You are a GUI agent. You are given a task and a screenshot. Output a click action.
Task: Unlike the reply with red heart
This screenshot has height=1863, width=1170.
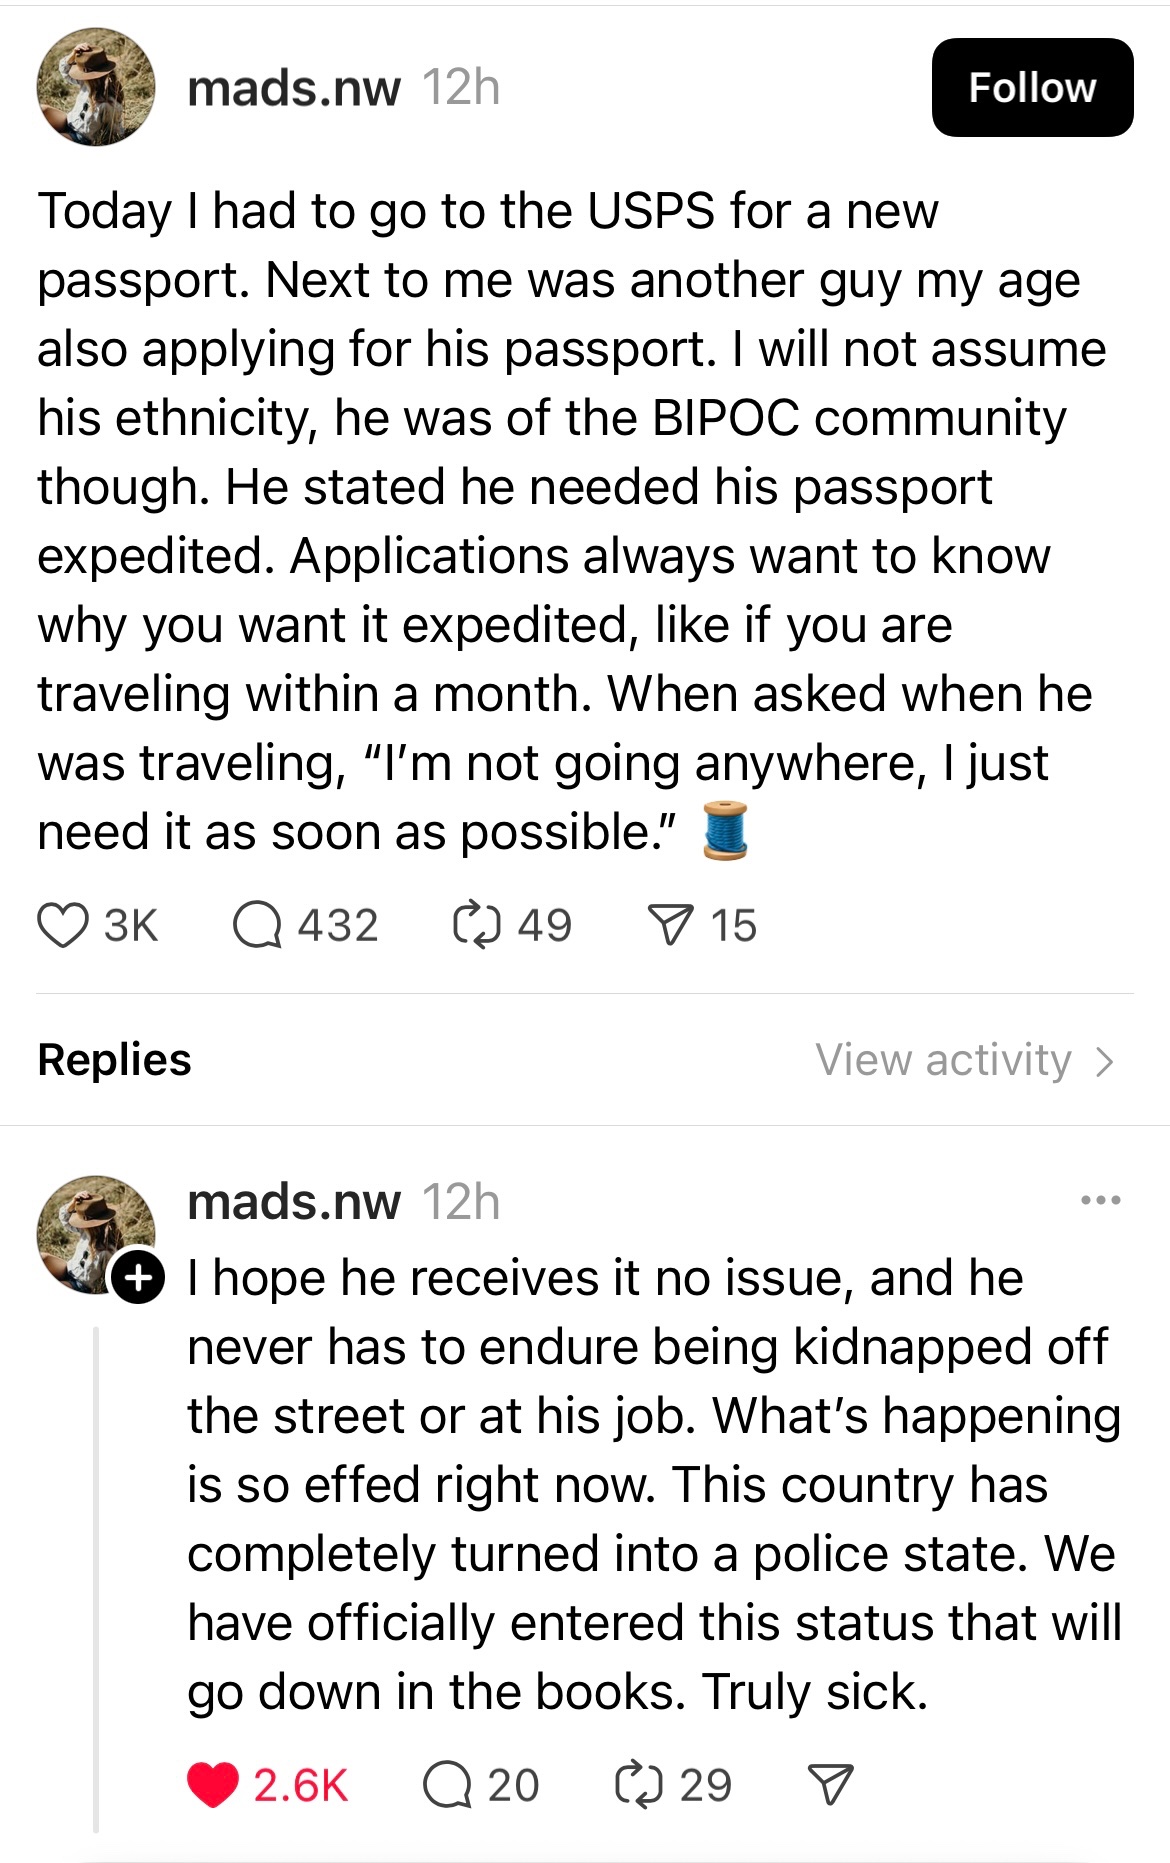[x=213, y=1785]
